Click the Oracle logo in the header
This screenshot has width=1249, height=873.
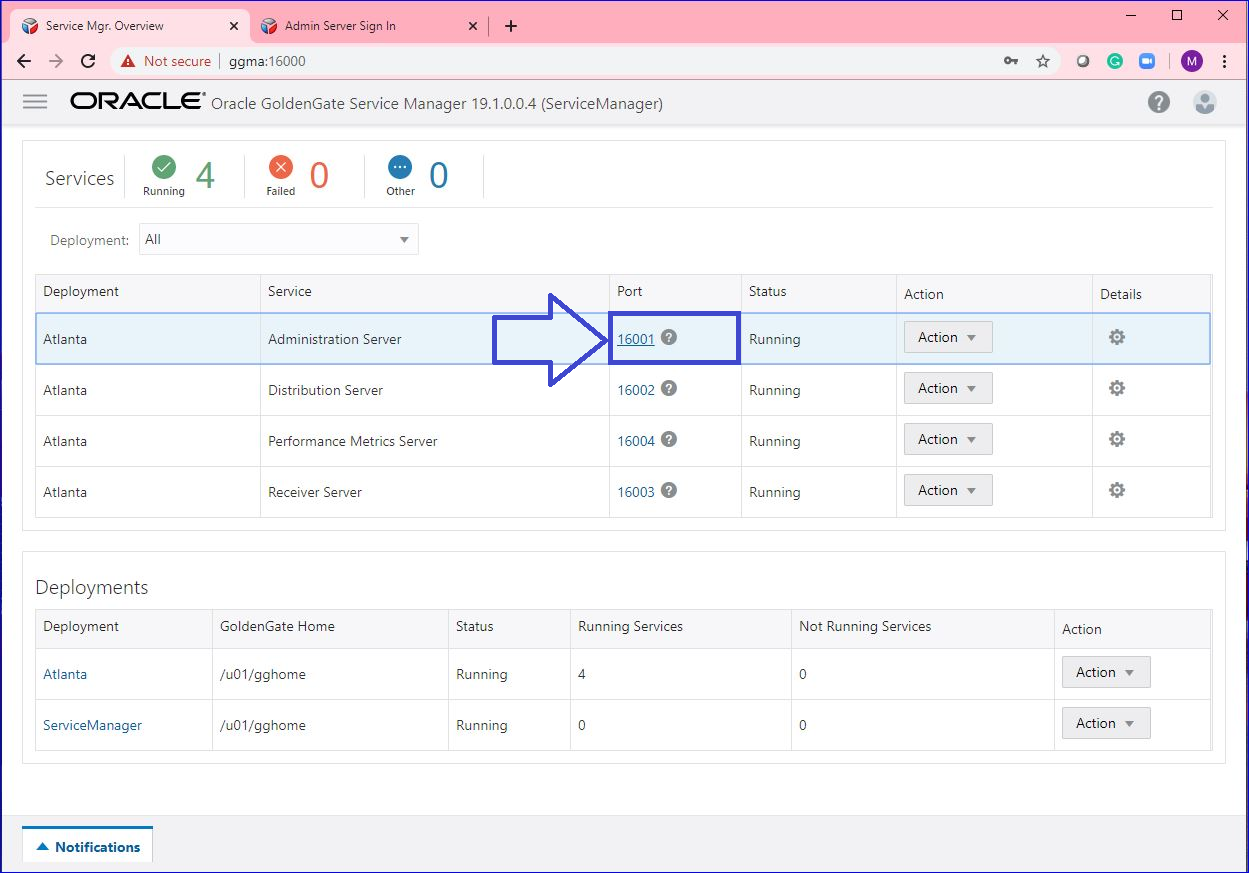[137, 101]
